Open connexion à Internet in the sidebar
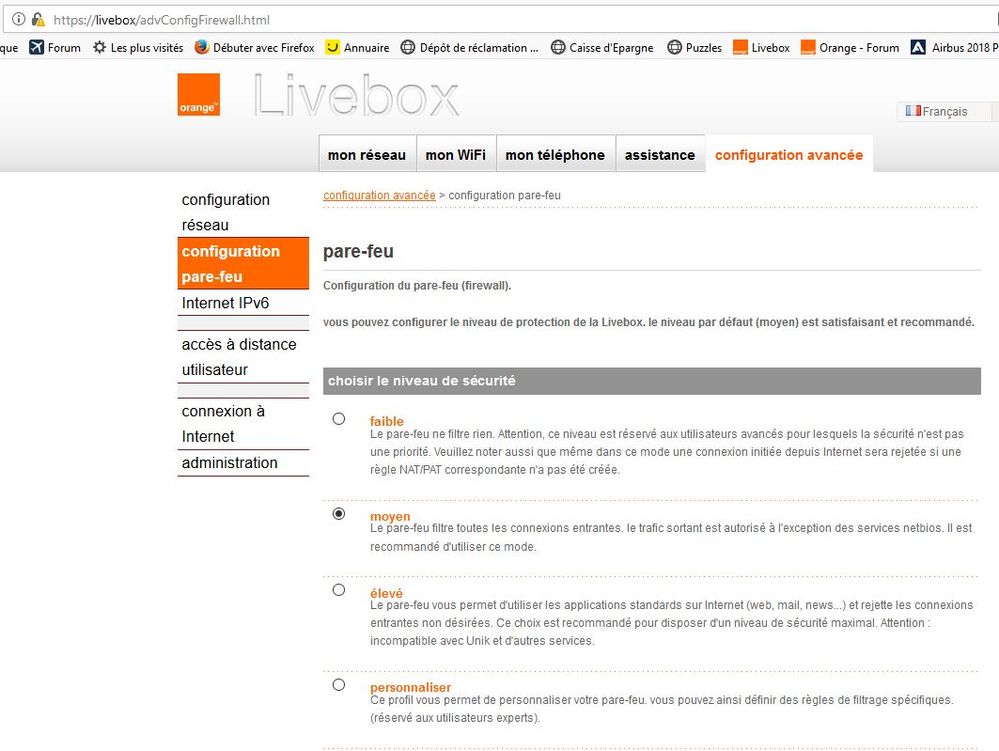This screenshot has height=751, width=999. [243, 424]
